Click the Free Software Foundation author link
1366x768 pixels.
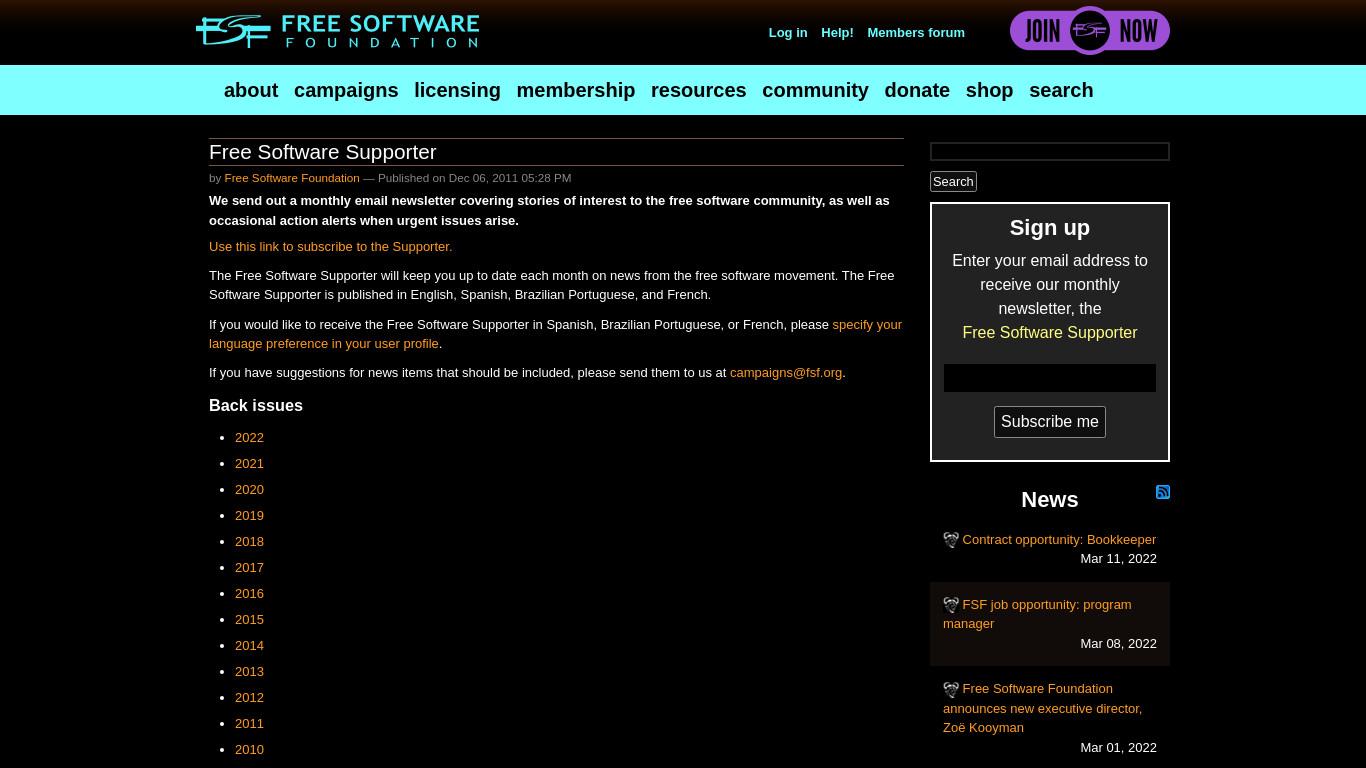coord(292,178)
